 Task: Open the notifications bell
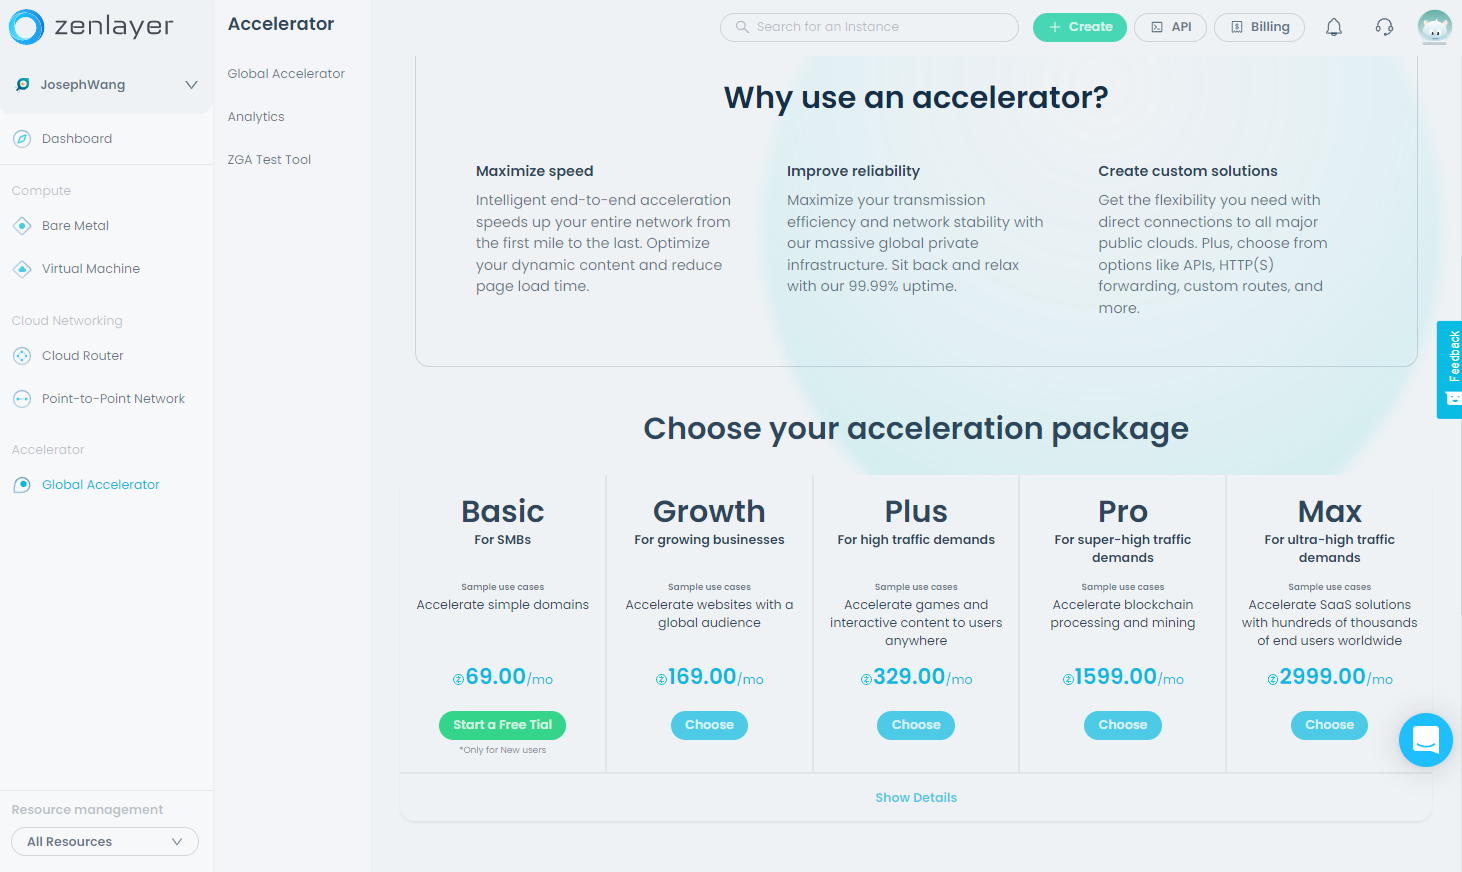[x=1333, y=27]
